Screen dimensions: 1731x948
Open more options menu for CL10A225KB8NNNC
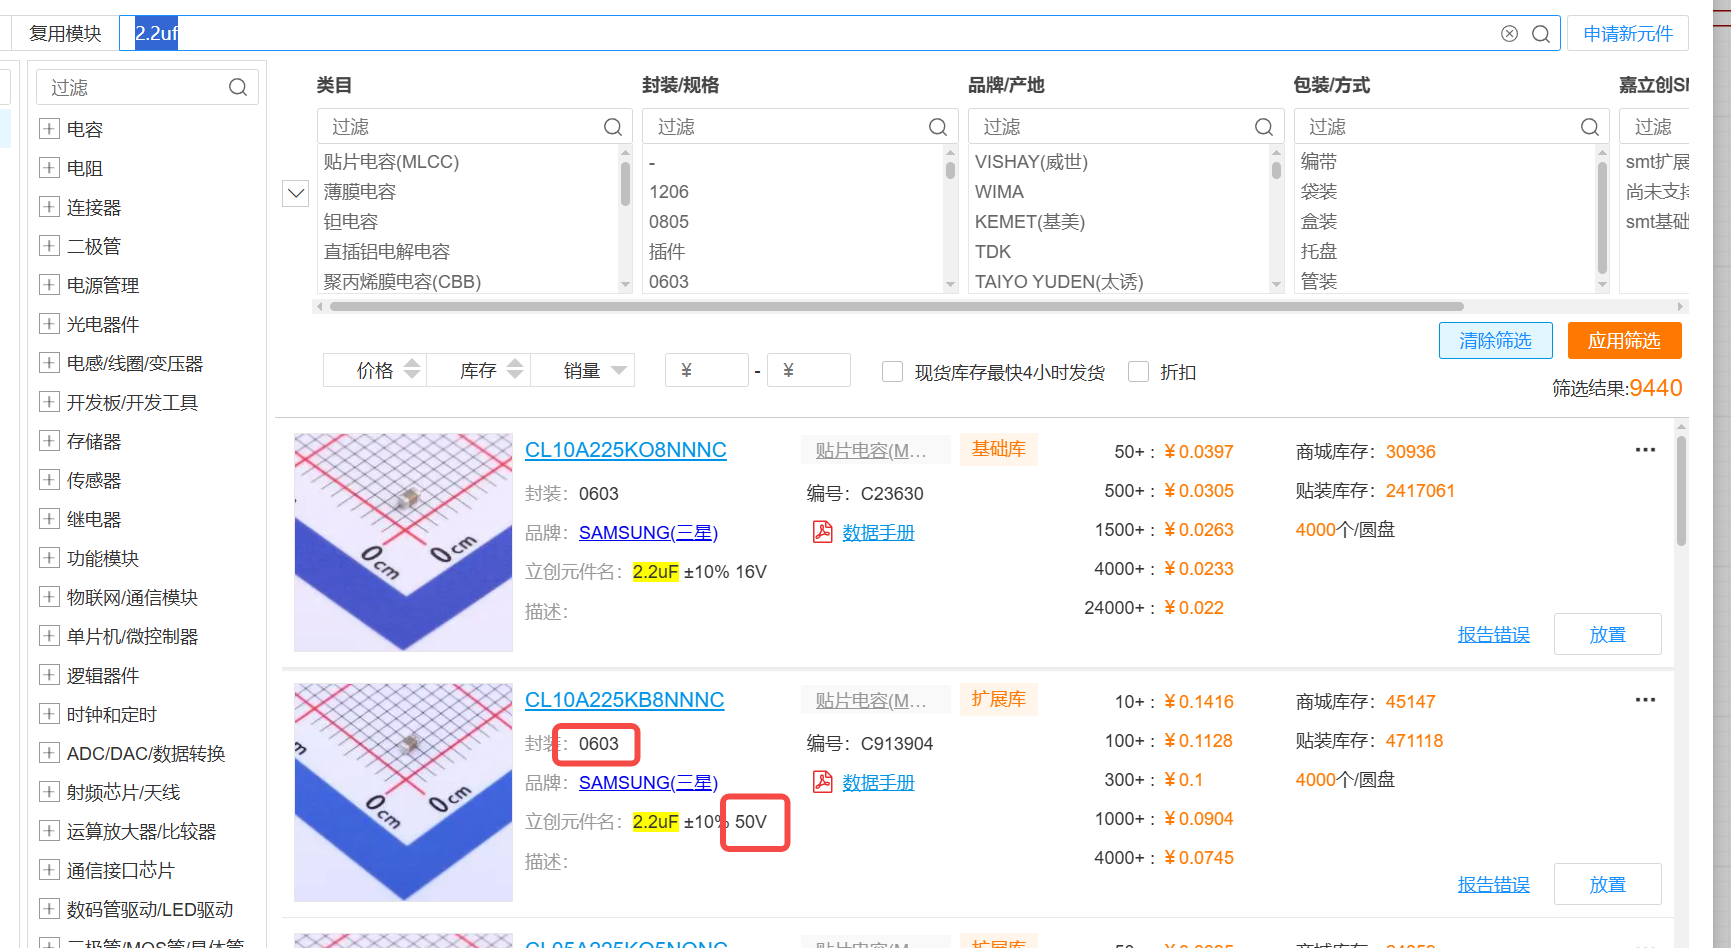[1645, 700]
